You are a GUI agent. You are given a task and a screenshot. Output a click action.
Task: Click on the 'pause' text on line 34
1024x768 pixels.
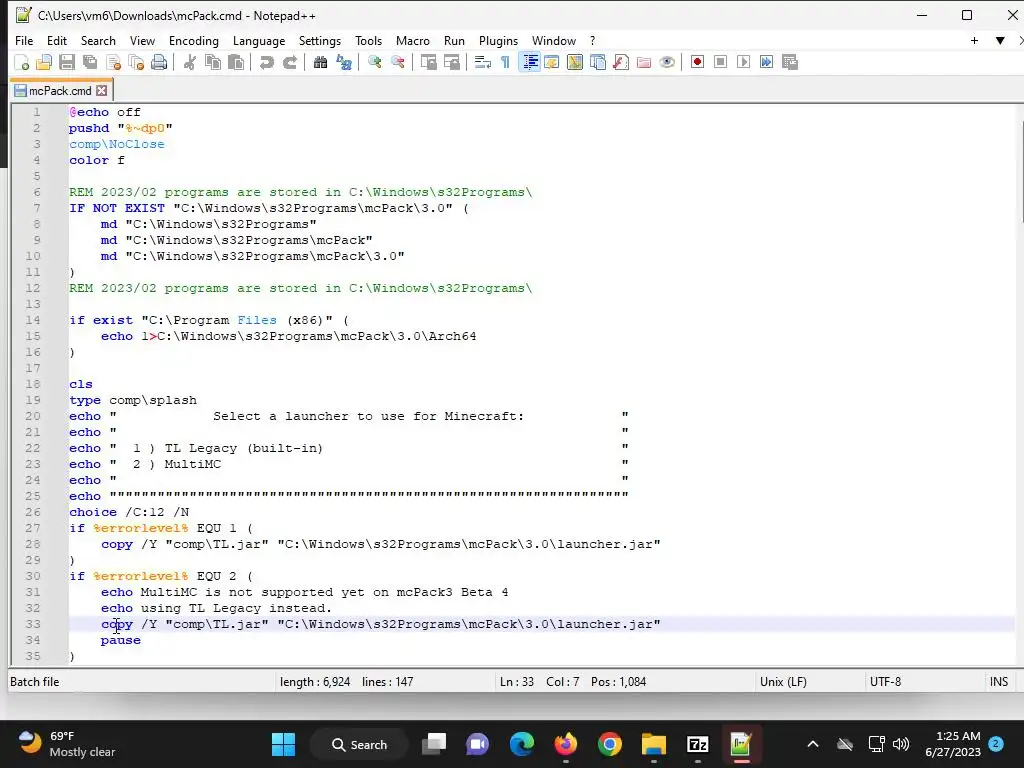(x=121, y=640)
